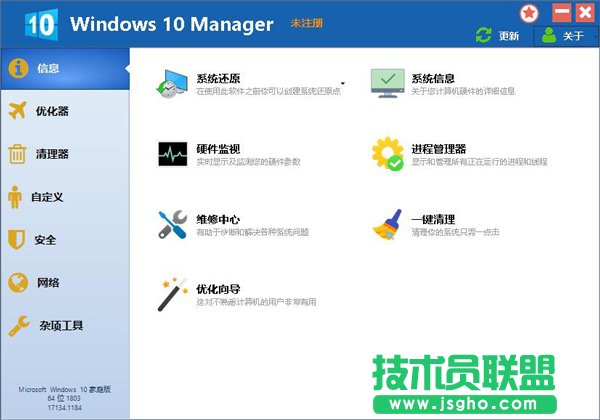This screenshot has height=420, width=600.
Task: Launch the 进程管理器 gear icon
Action: [x=388, y=154]
